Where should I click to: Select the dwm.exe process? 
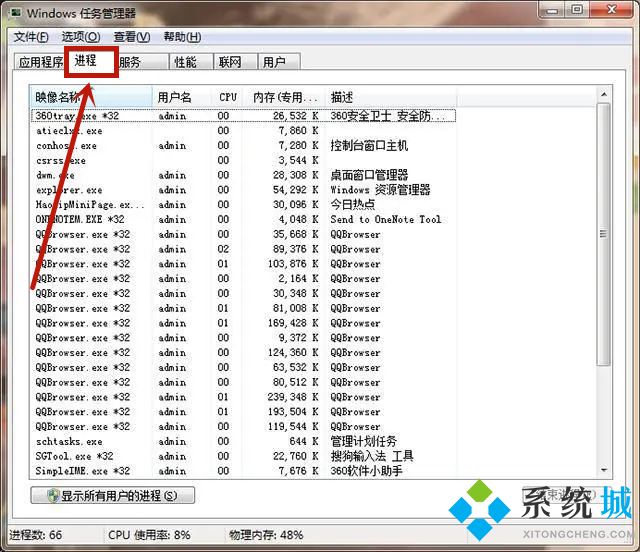tap(243, 175)
